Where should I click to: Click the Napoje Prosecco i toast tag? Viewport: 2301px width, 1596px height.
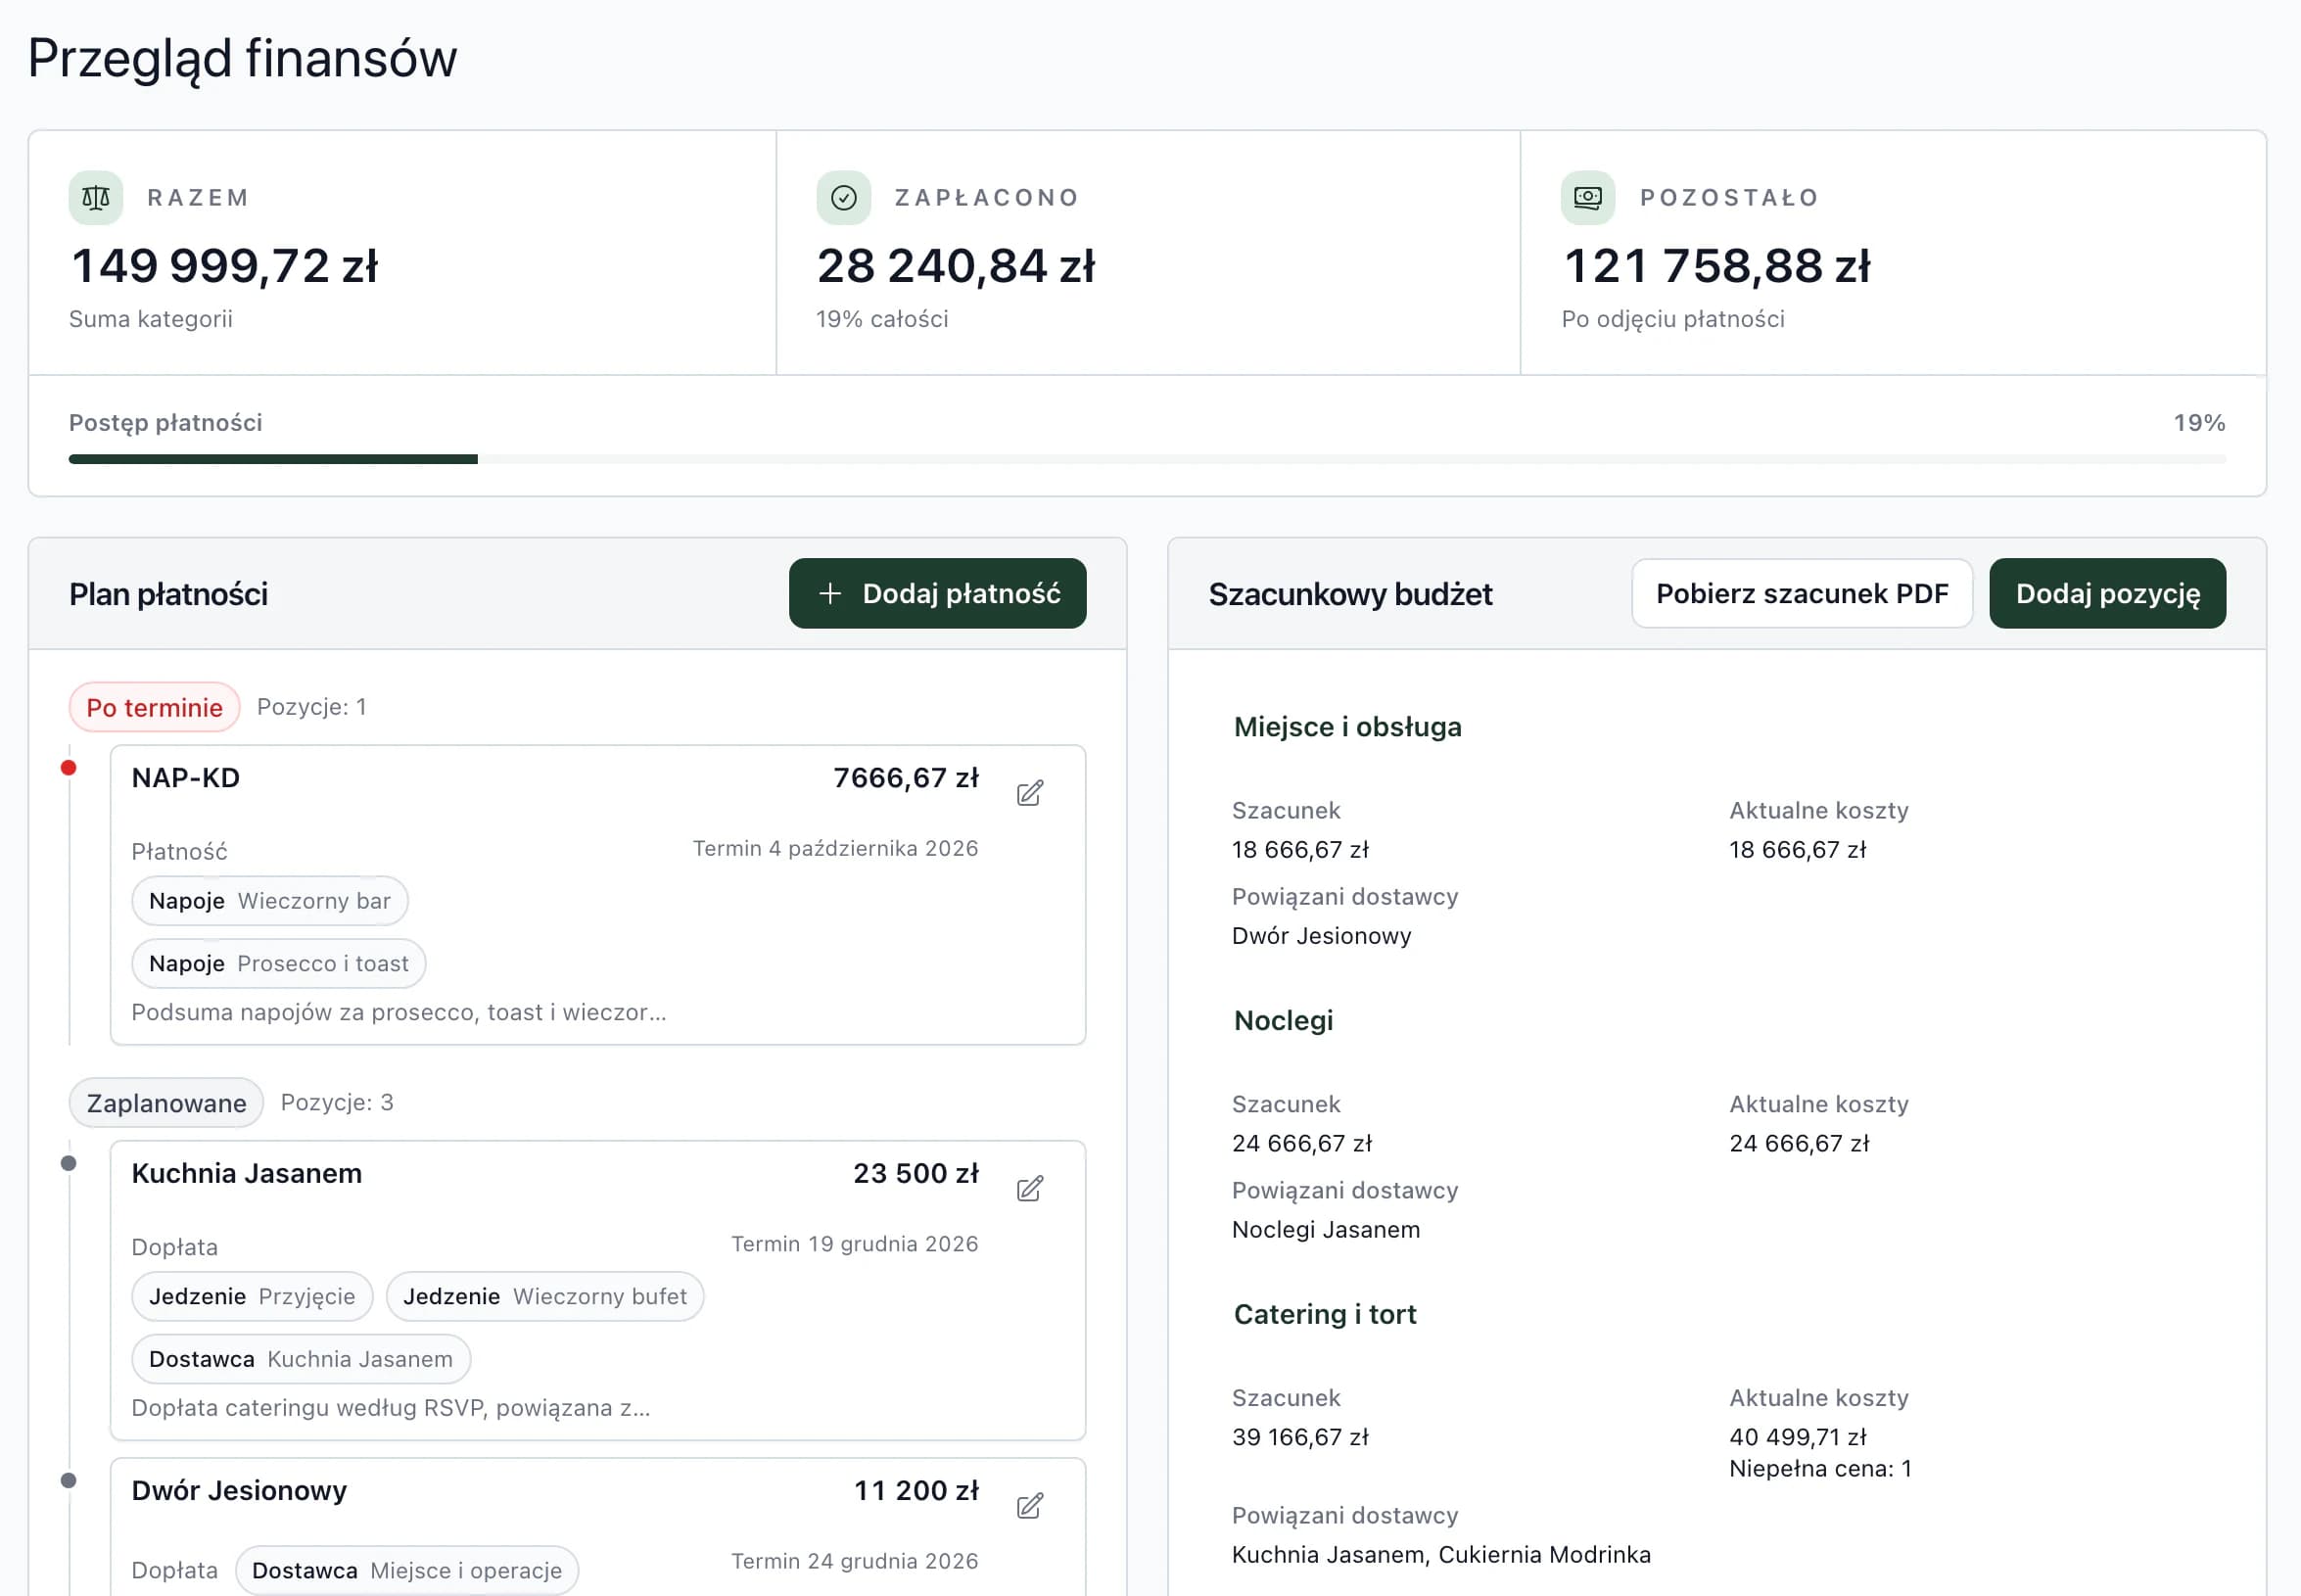click(278, 964)
